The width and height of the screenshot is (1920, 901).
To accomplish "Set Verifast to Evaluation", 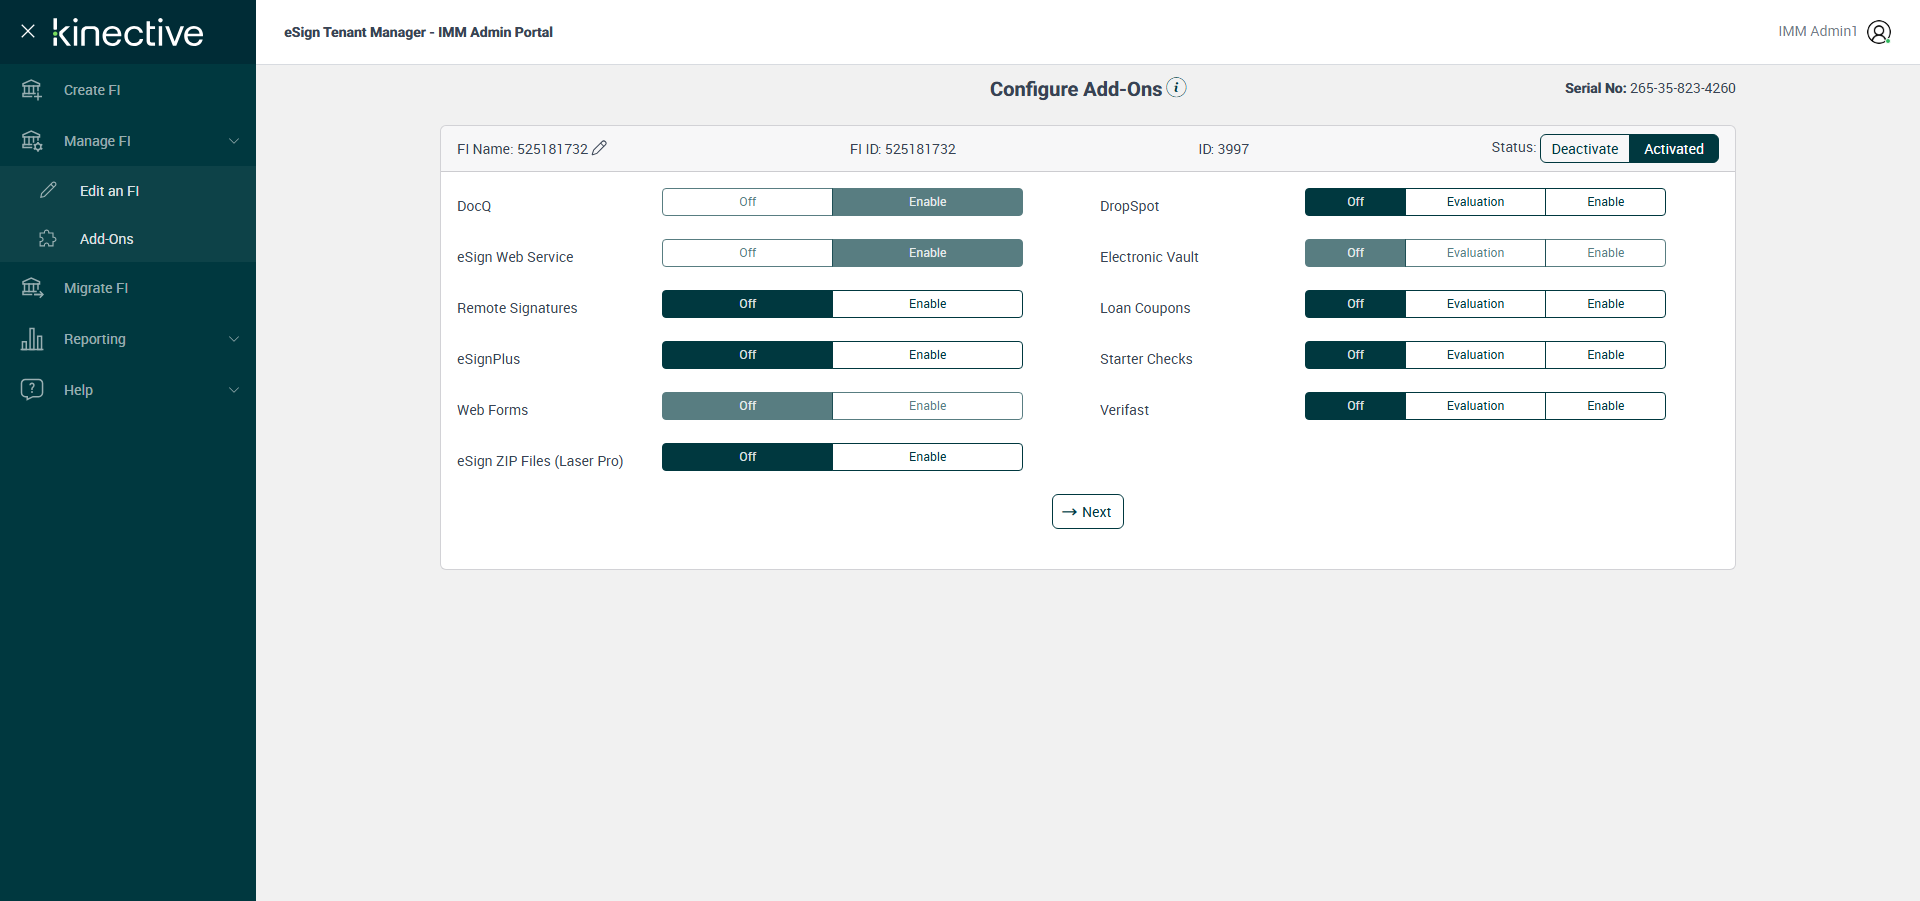I will pos(1476,406).
